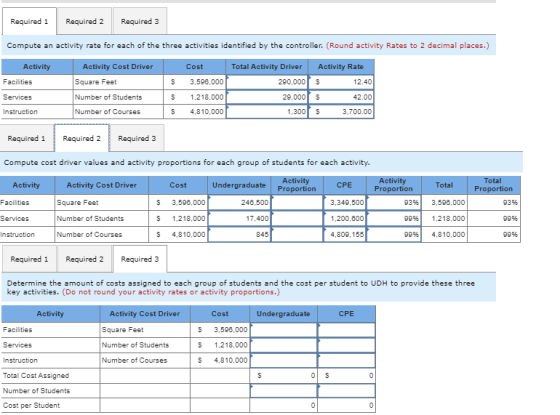Edit Instruction activity rate 3,700.00 field
Image resolution: width=560 pixels, height=415 pixels.
click(x=341, y=112)
